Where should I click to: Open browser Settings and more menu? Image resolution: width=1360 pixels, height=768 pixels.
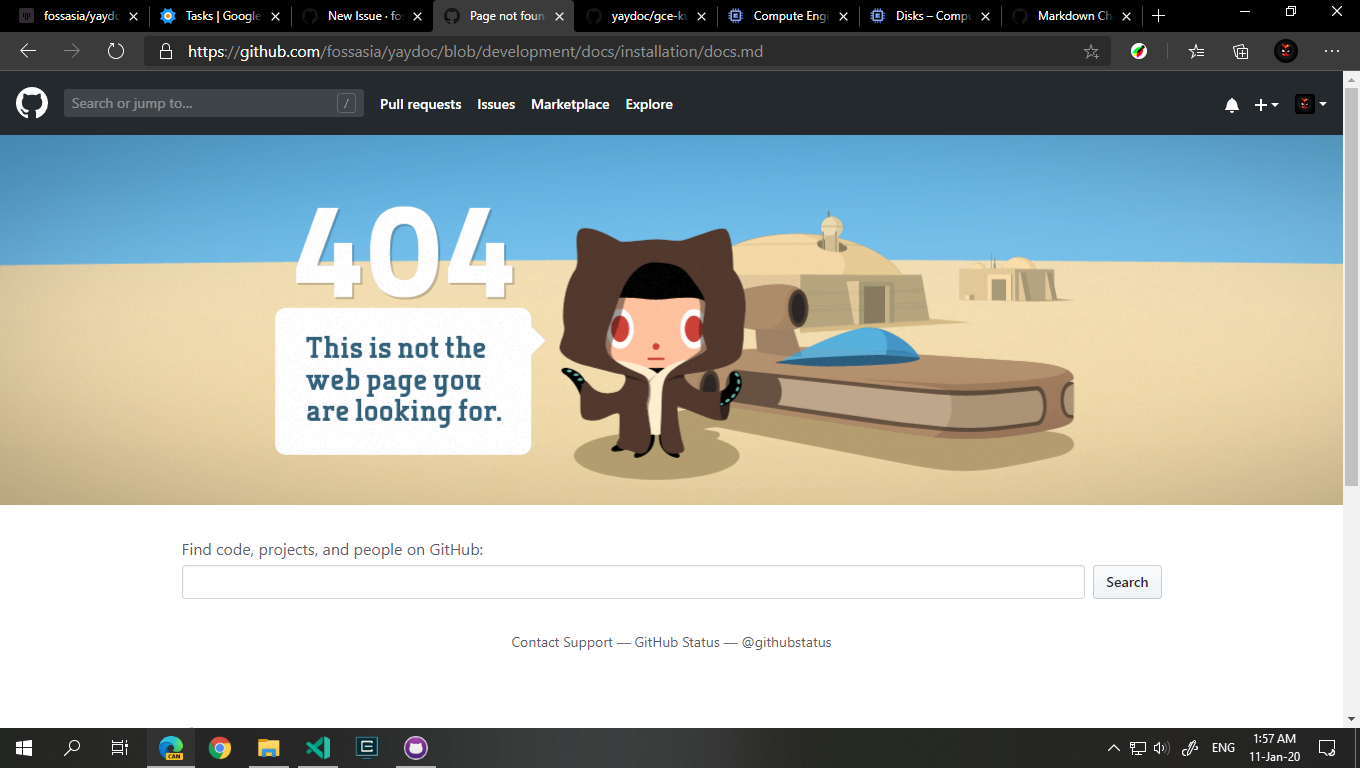(x=1331, y=51)
